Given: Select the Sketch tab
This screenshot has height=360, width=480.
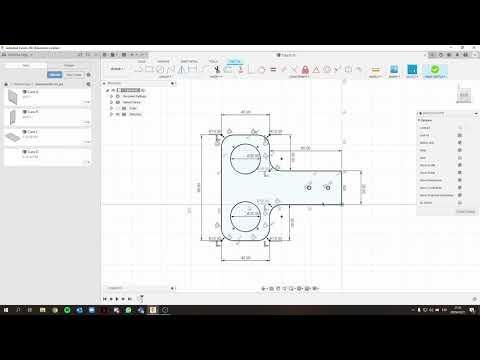Looking at the screenshot, I should pyautogui.click(x=234, y=61).
